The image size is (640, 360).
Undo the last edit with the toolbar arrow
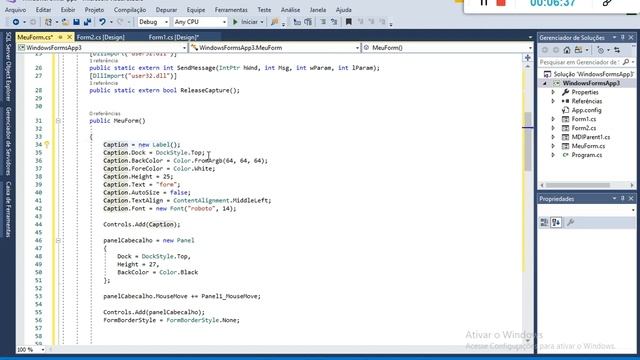pyautogui.click(x=102, y=22)
